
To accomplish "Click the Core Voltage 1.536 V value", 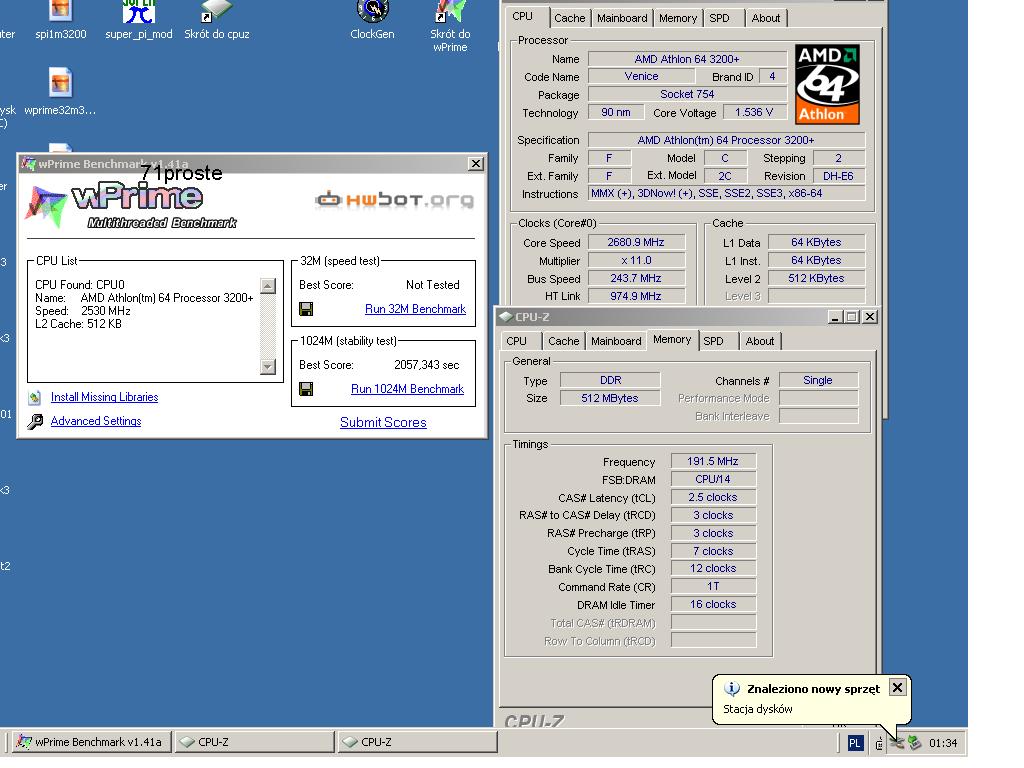I will tap(754, 112).
